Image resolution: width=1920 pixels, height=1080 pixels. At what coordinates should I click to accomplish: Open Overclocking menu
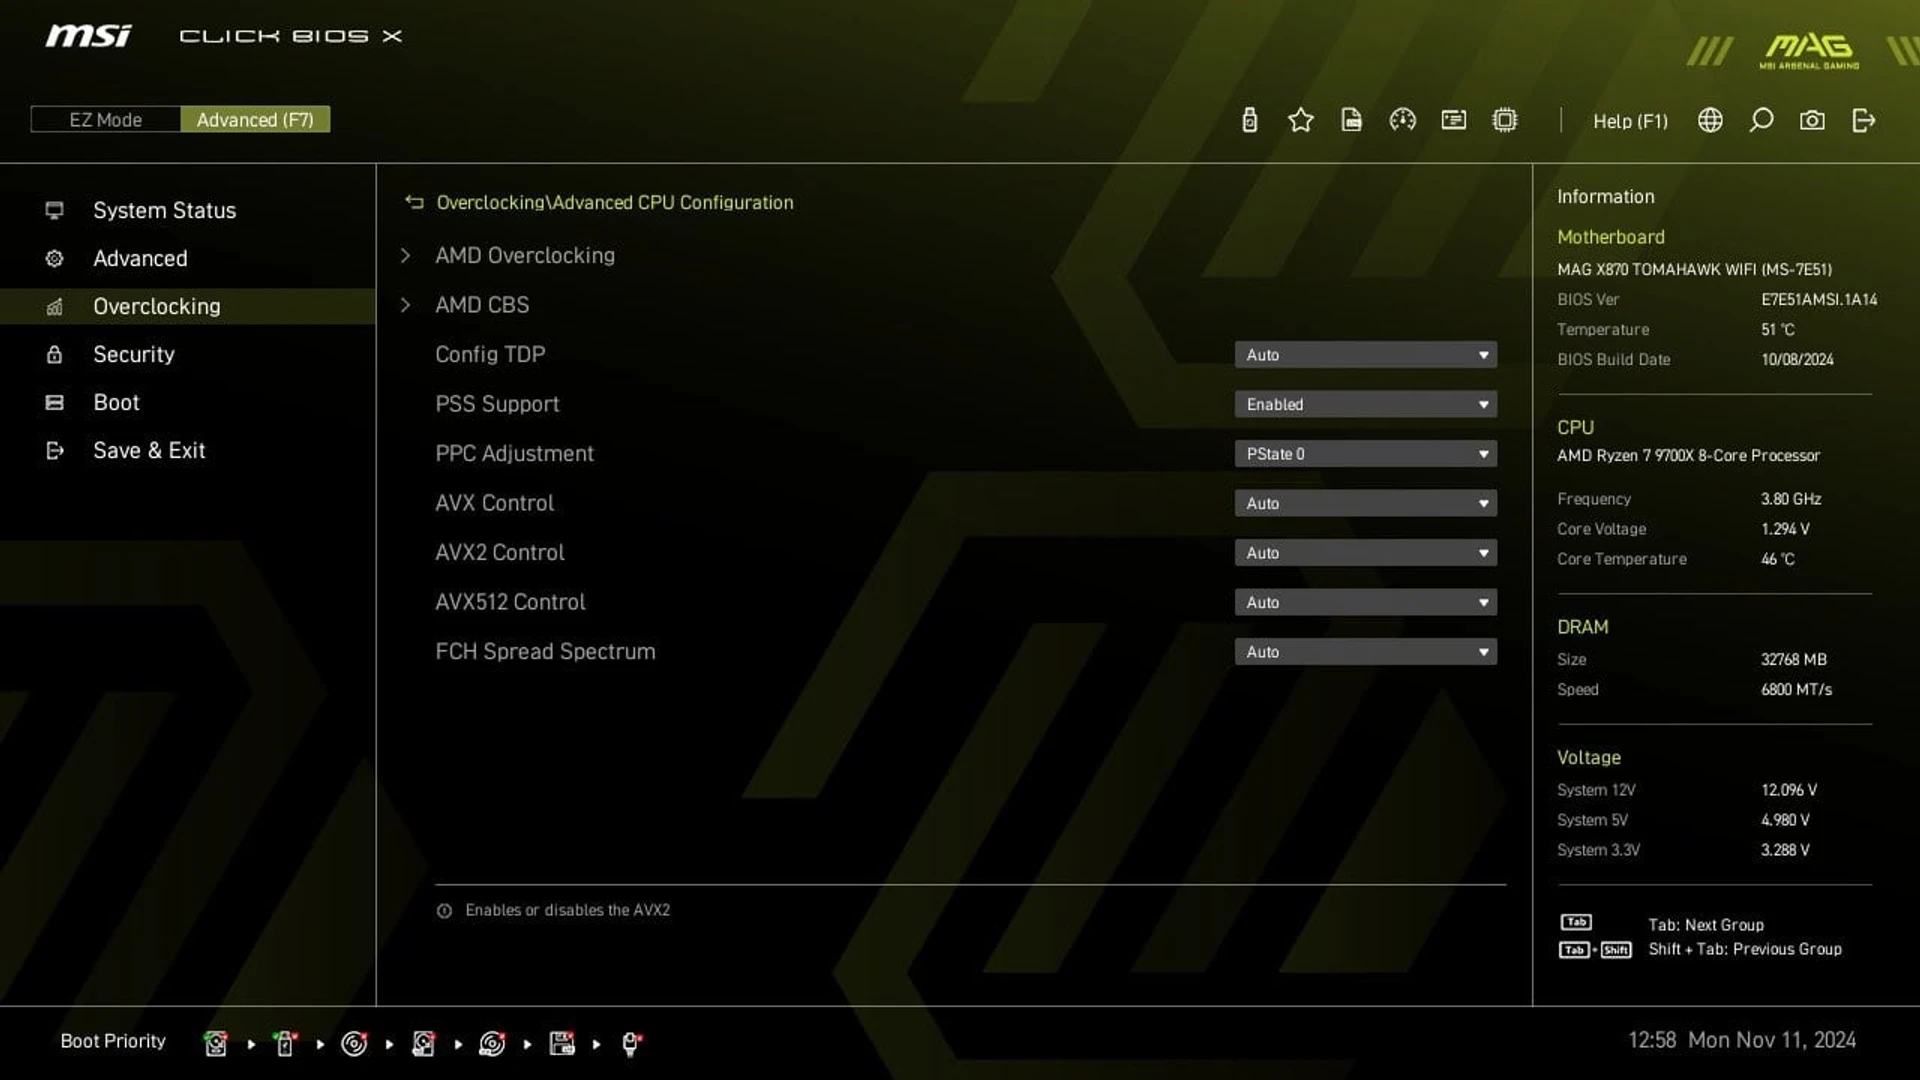157,306
